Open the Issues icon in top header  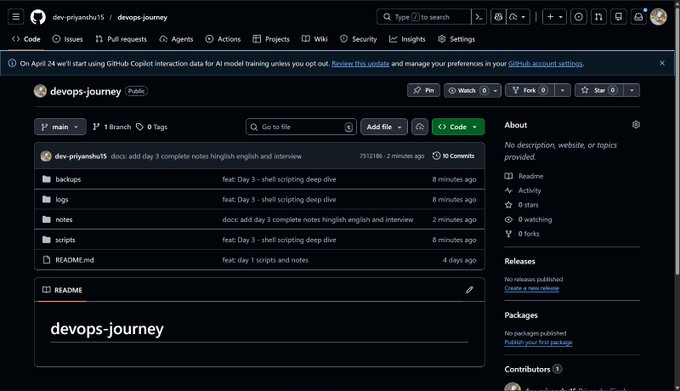click(x=579, y=17)
